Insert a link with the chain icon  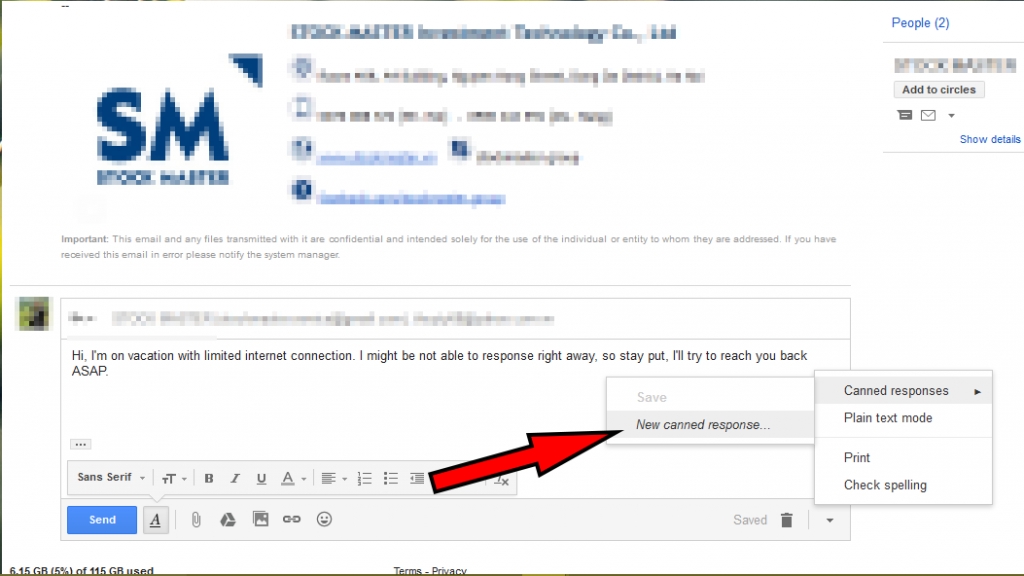[291, 519]
